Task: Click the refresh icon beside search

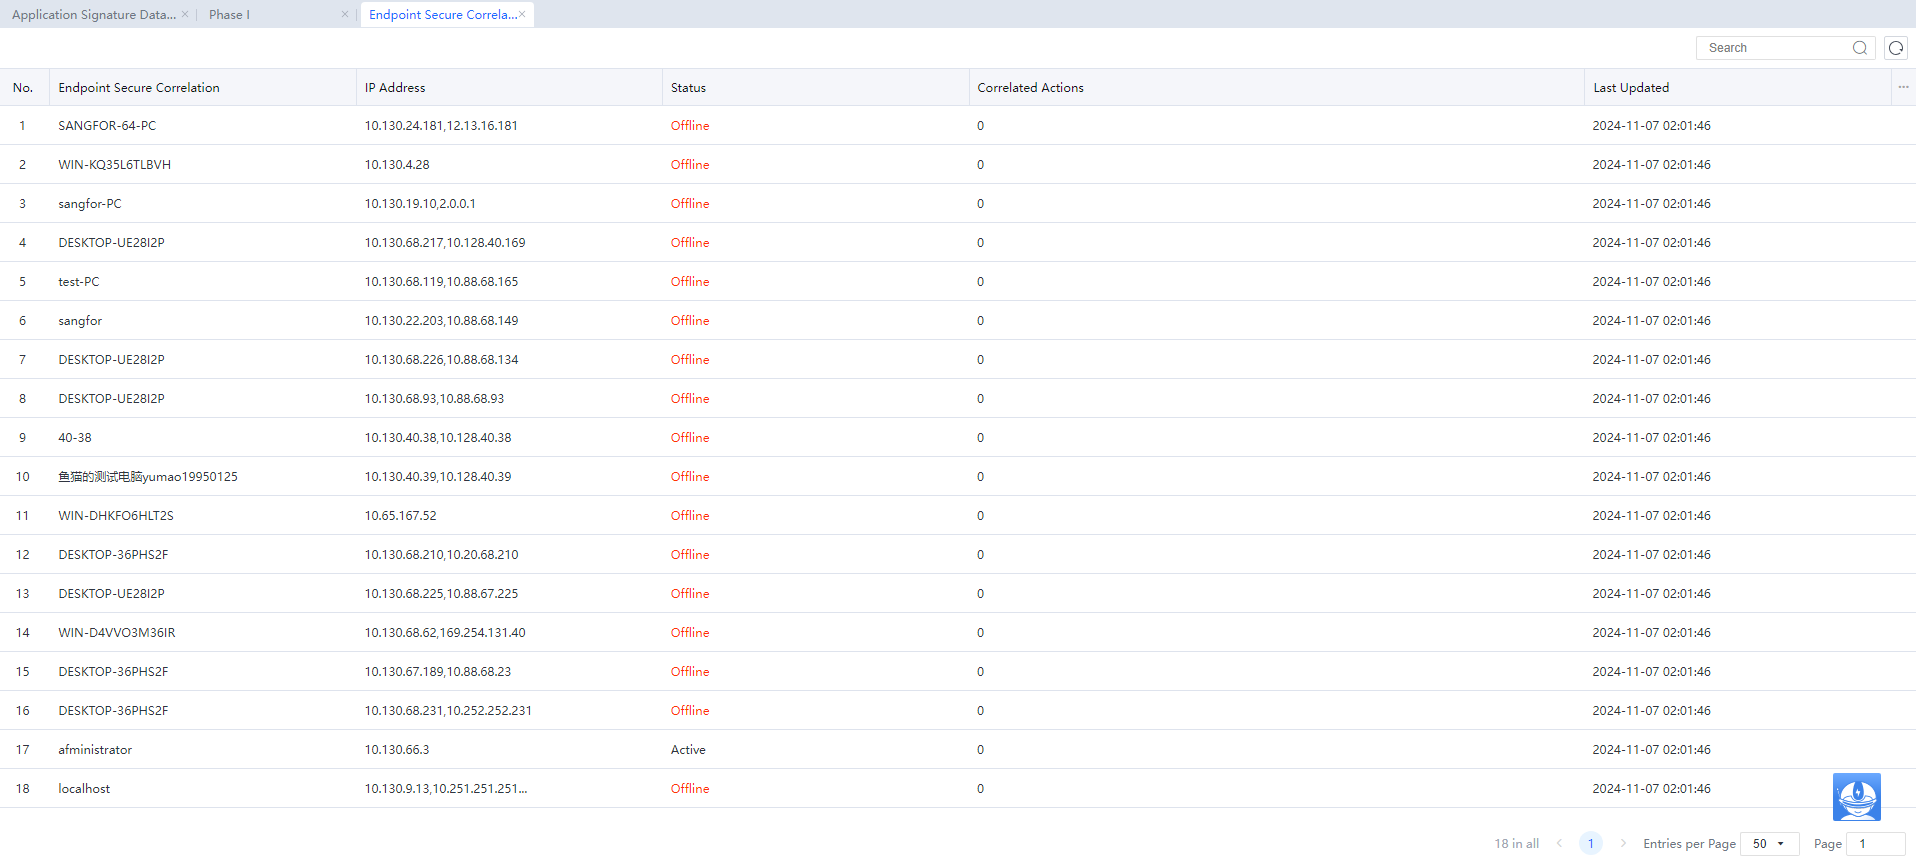Action: pos(1895,48)
